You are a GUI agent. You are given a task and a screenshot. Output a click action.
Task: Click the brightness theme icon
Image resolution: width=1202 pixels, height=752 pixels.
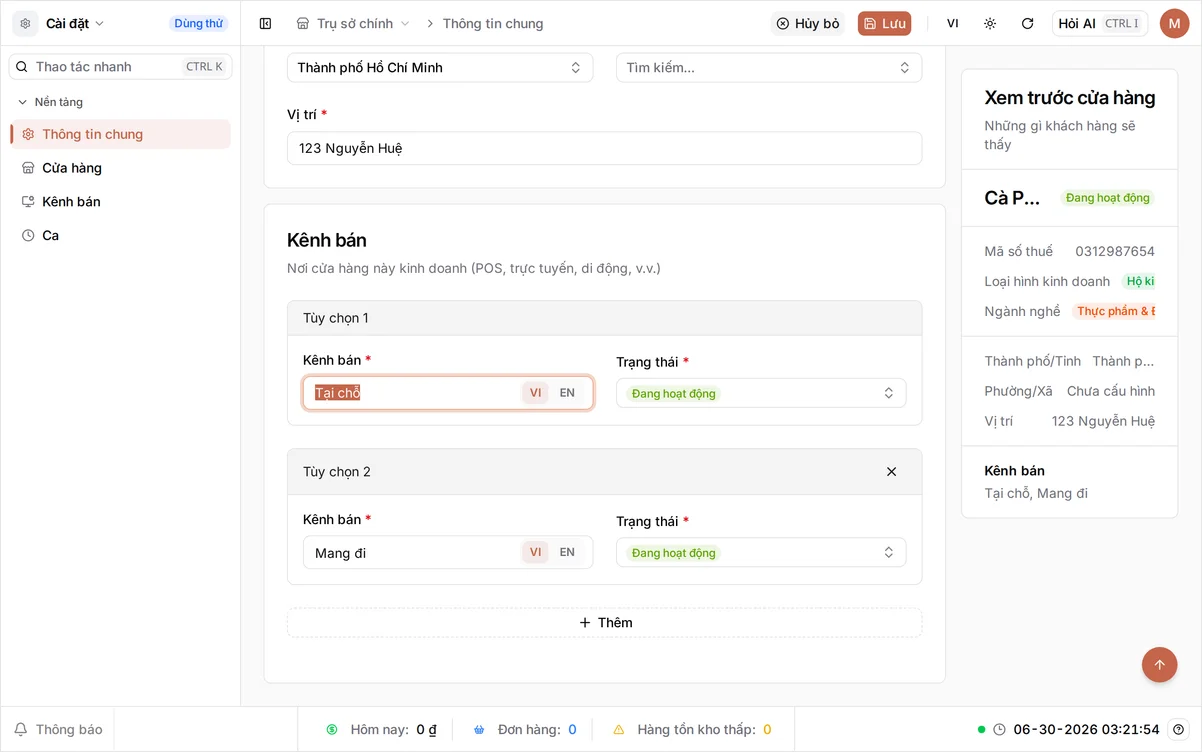coord(990,23)
